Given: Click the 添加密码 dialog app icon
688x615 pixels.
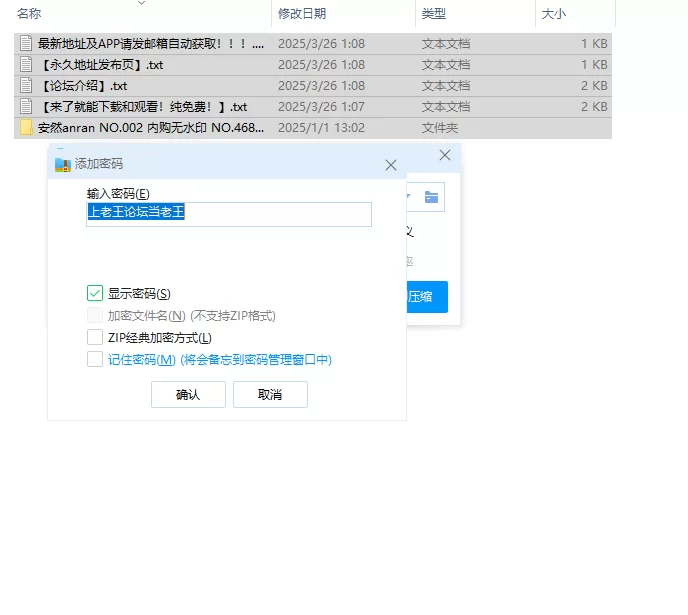Looking at the screenshot, I should pos(63,164).
